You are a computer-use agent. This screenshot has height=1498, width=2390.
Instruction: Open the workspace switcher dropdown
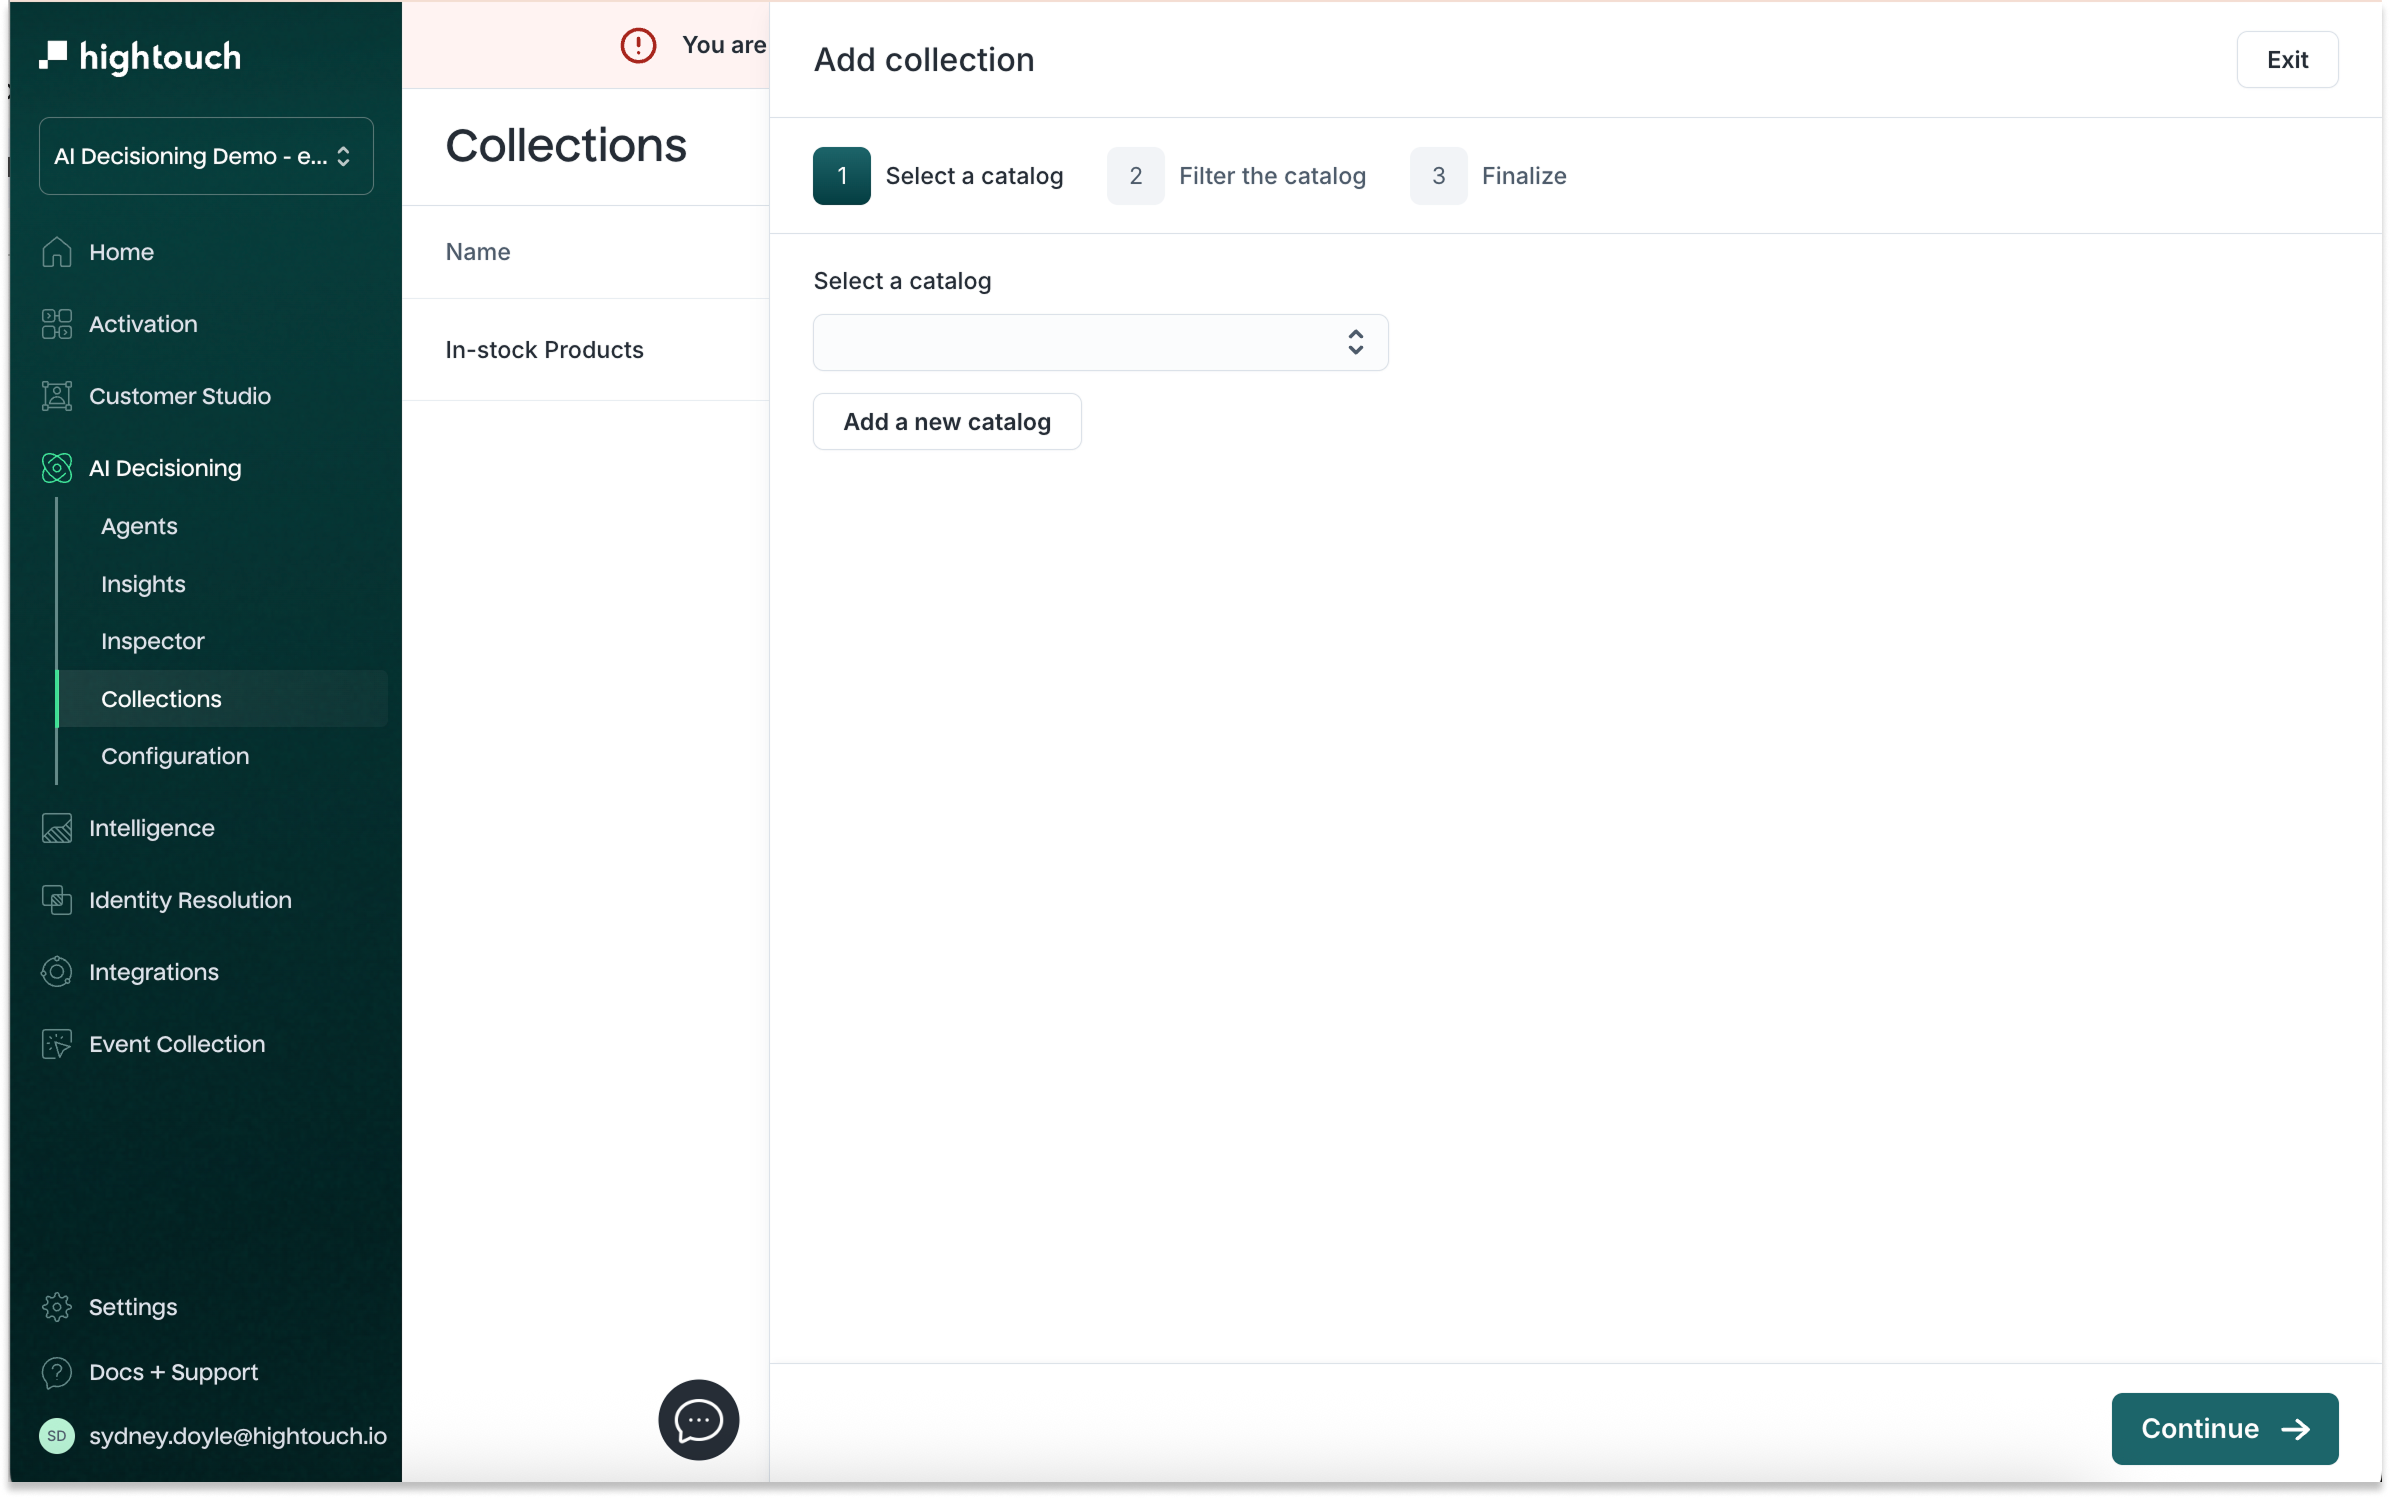[x=206, y=156]
